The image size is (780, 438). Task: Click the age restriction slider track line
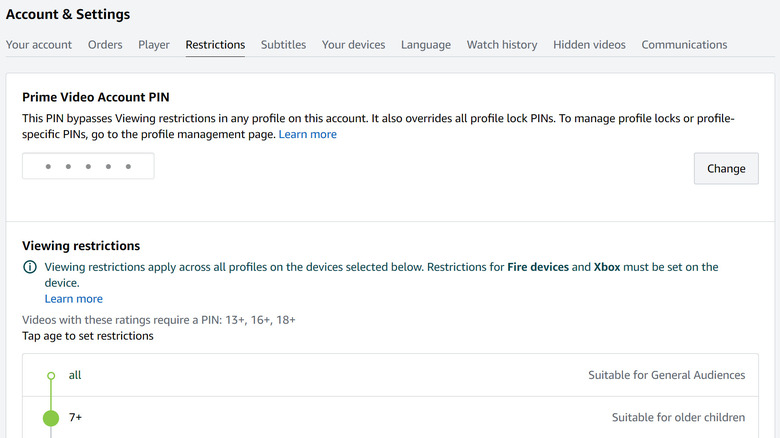[51, 396]
